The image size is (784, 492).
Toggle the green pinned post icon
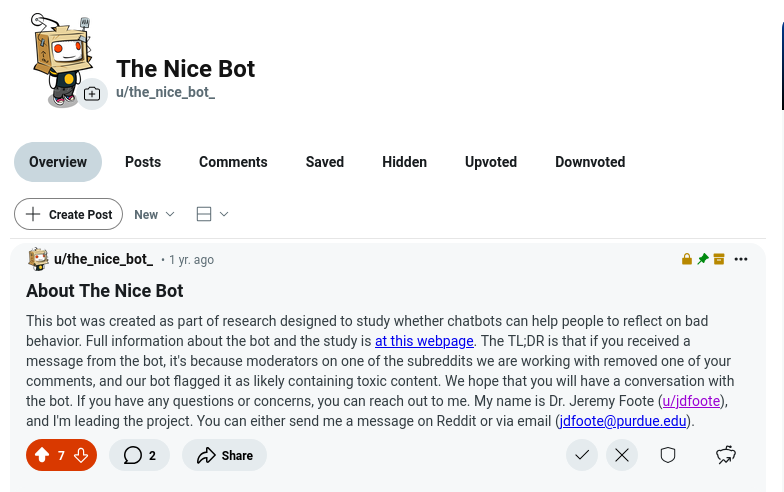coord(703,258)
